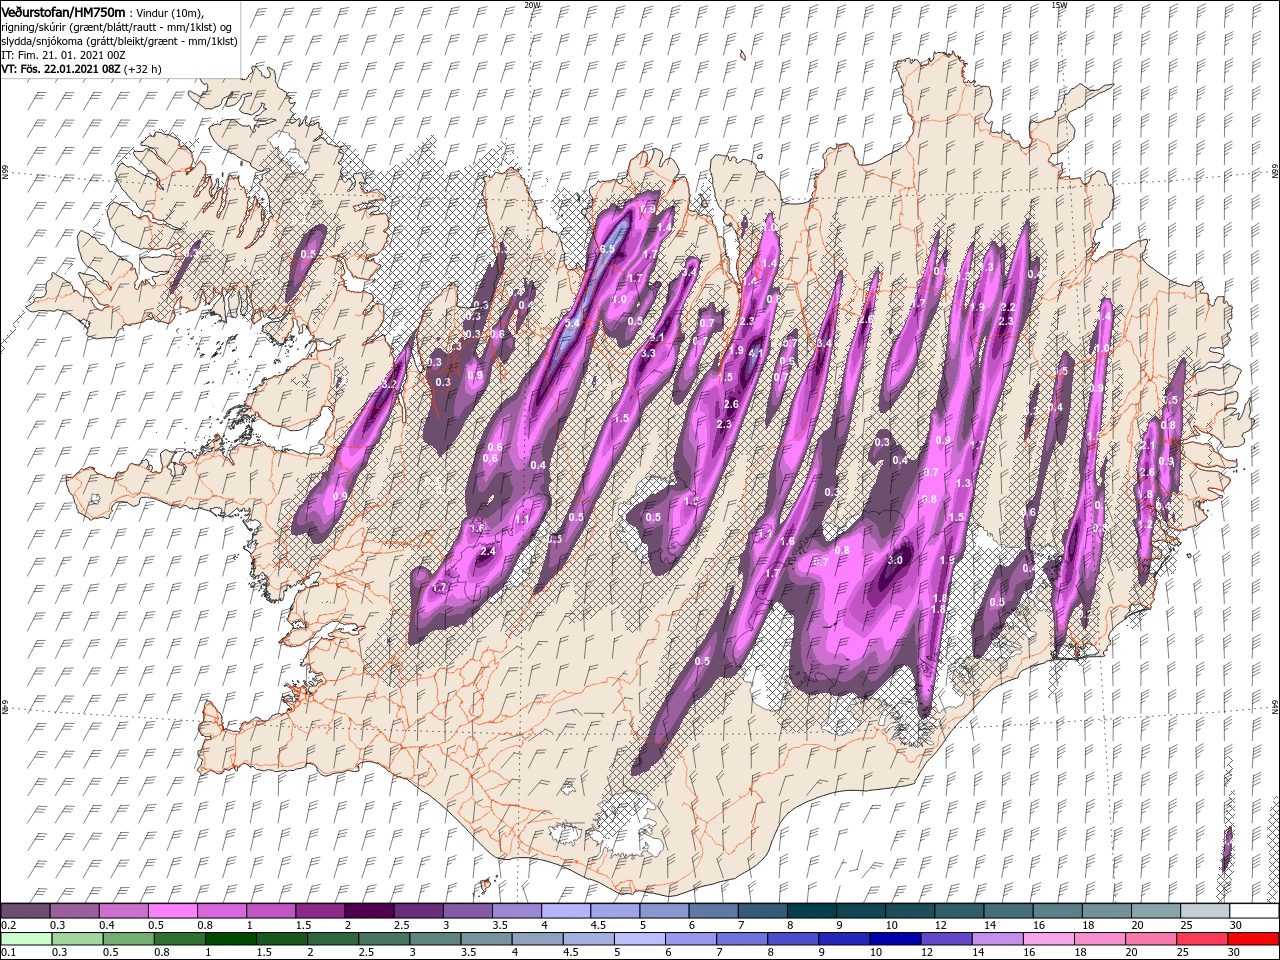The image size is (1280, 960).
Task: Click the '20W' longitude label
Action: coord(532,4)
